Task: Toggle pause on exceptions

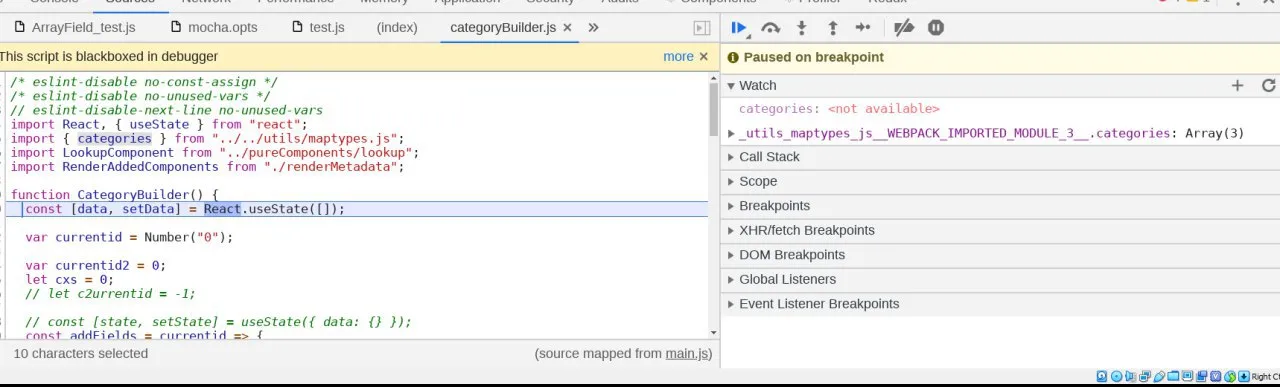Action: [936, 28]
